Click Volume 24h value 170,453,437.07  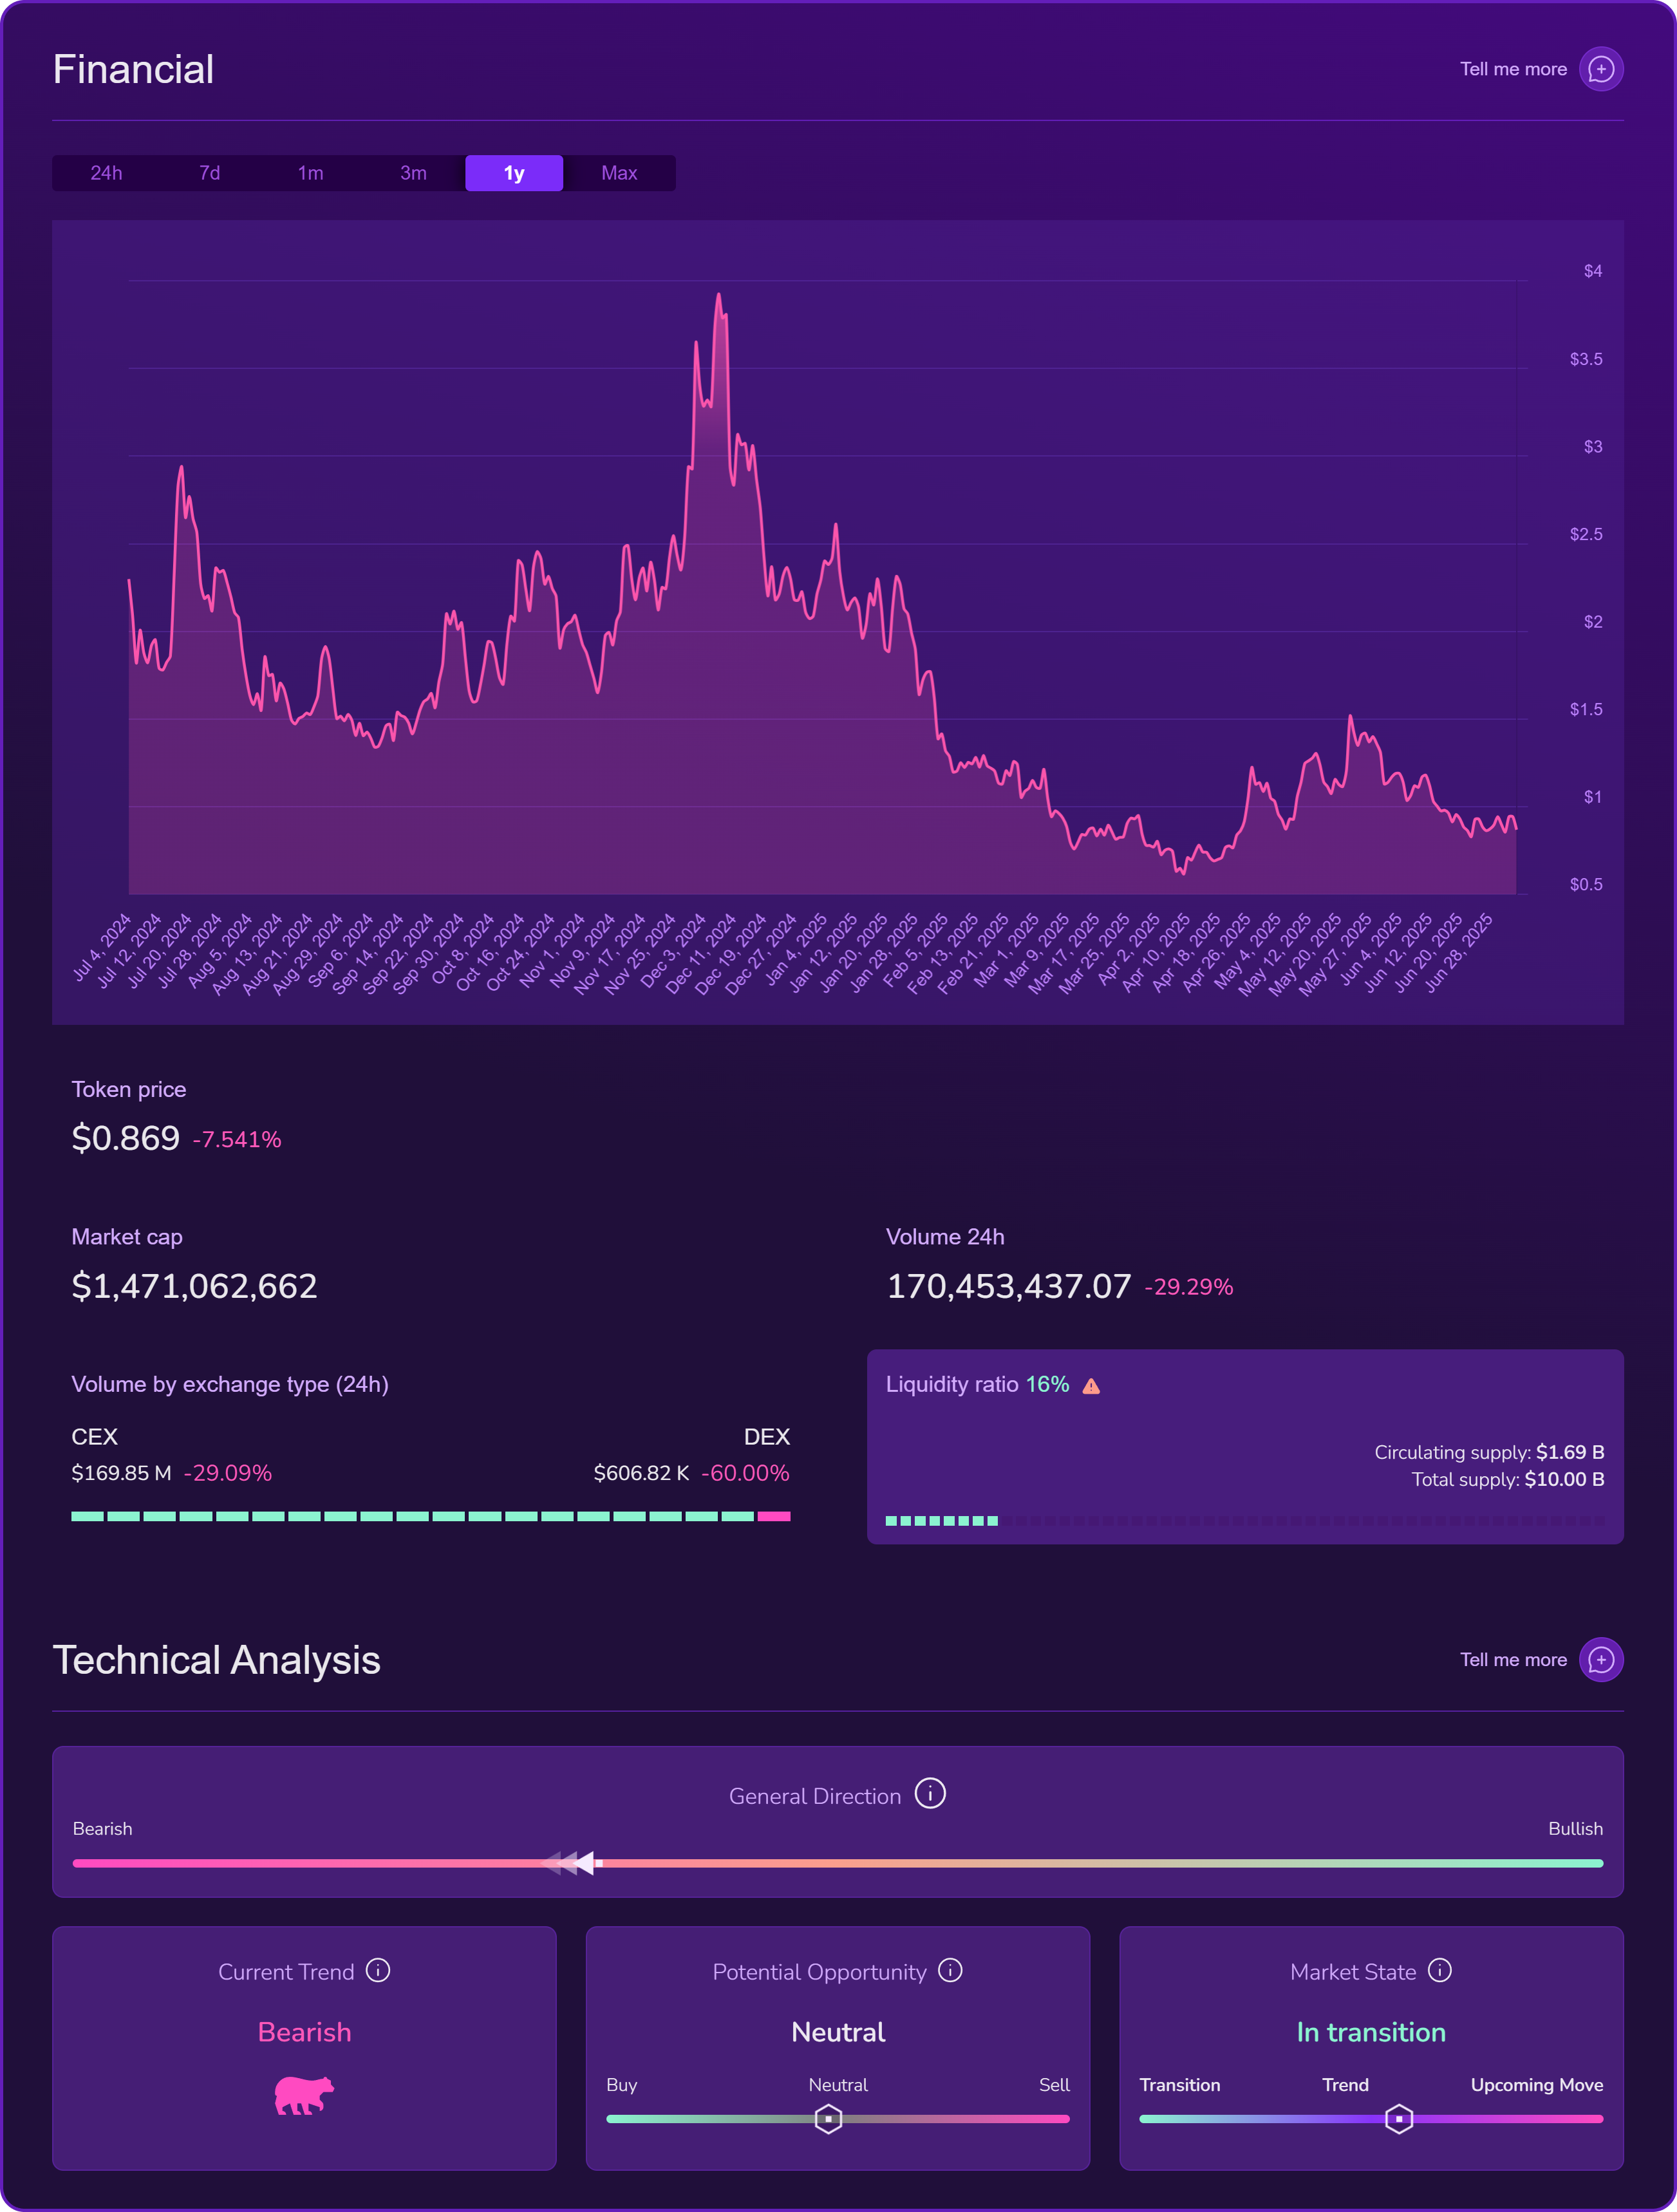pos(1008,1286)
